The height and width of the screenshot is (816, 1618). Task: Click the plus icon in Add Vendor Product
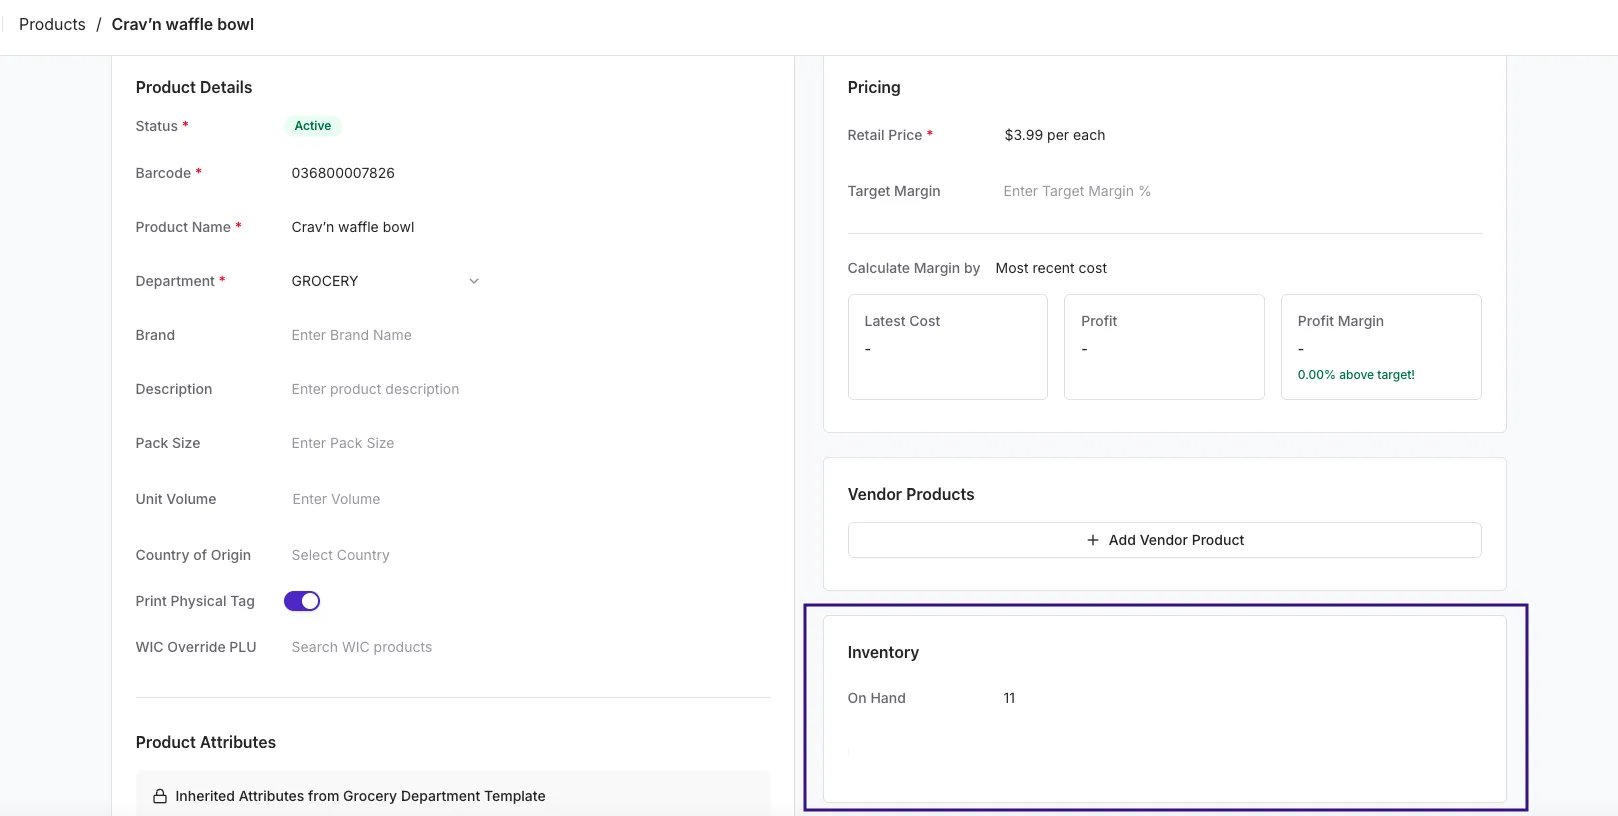(1092, 540)
